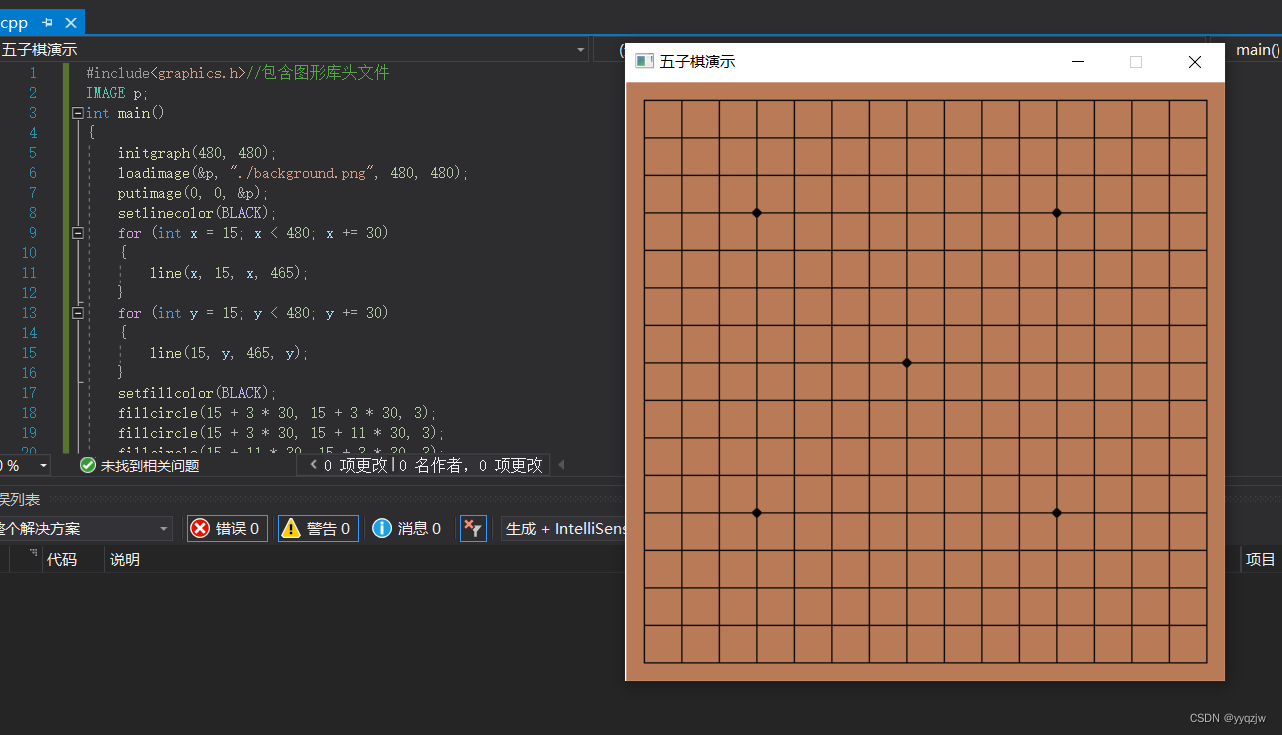Click the green no-issues checkmark icon
This screenshot has width=1282, height=735.
click(88, 465)
